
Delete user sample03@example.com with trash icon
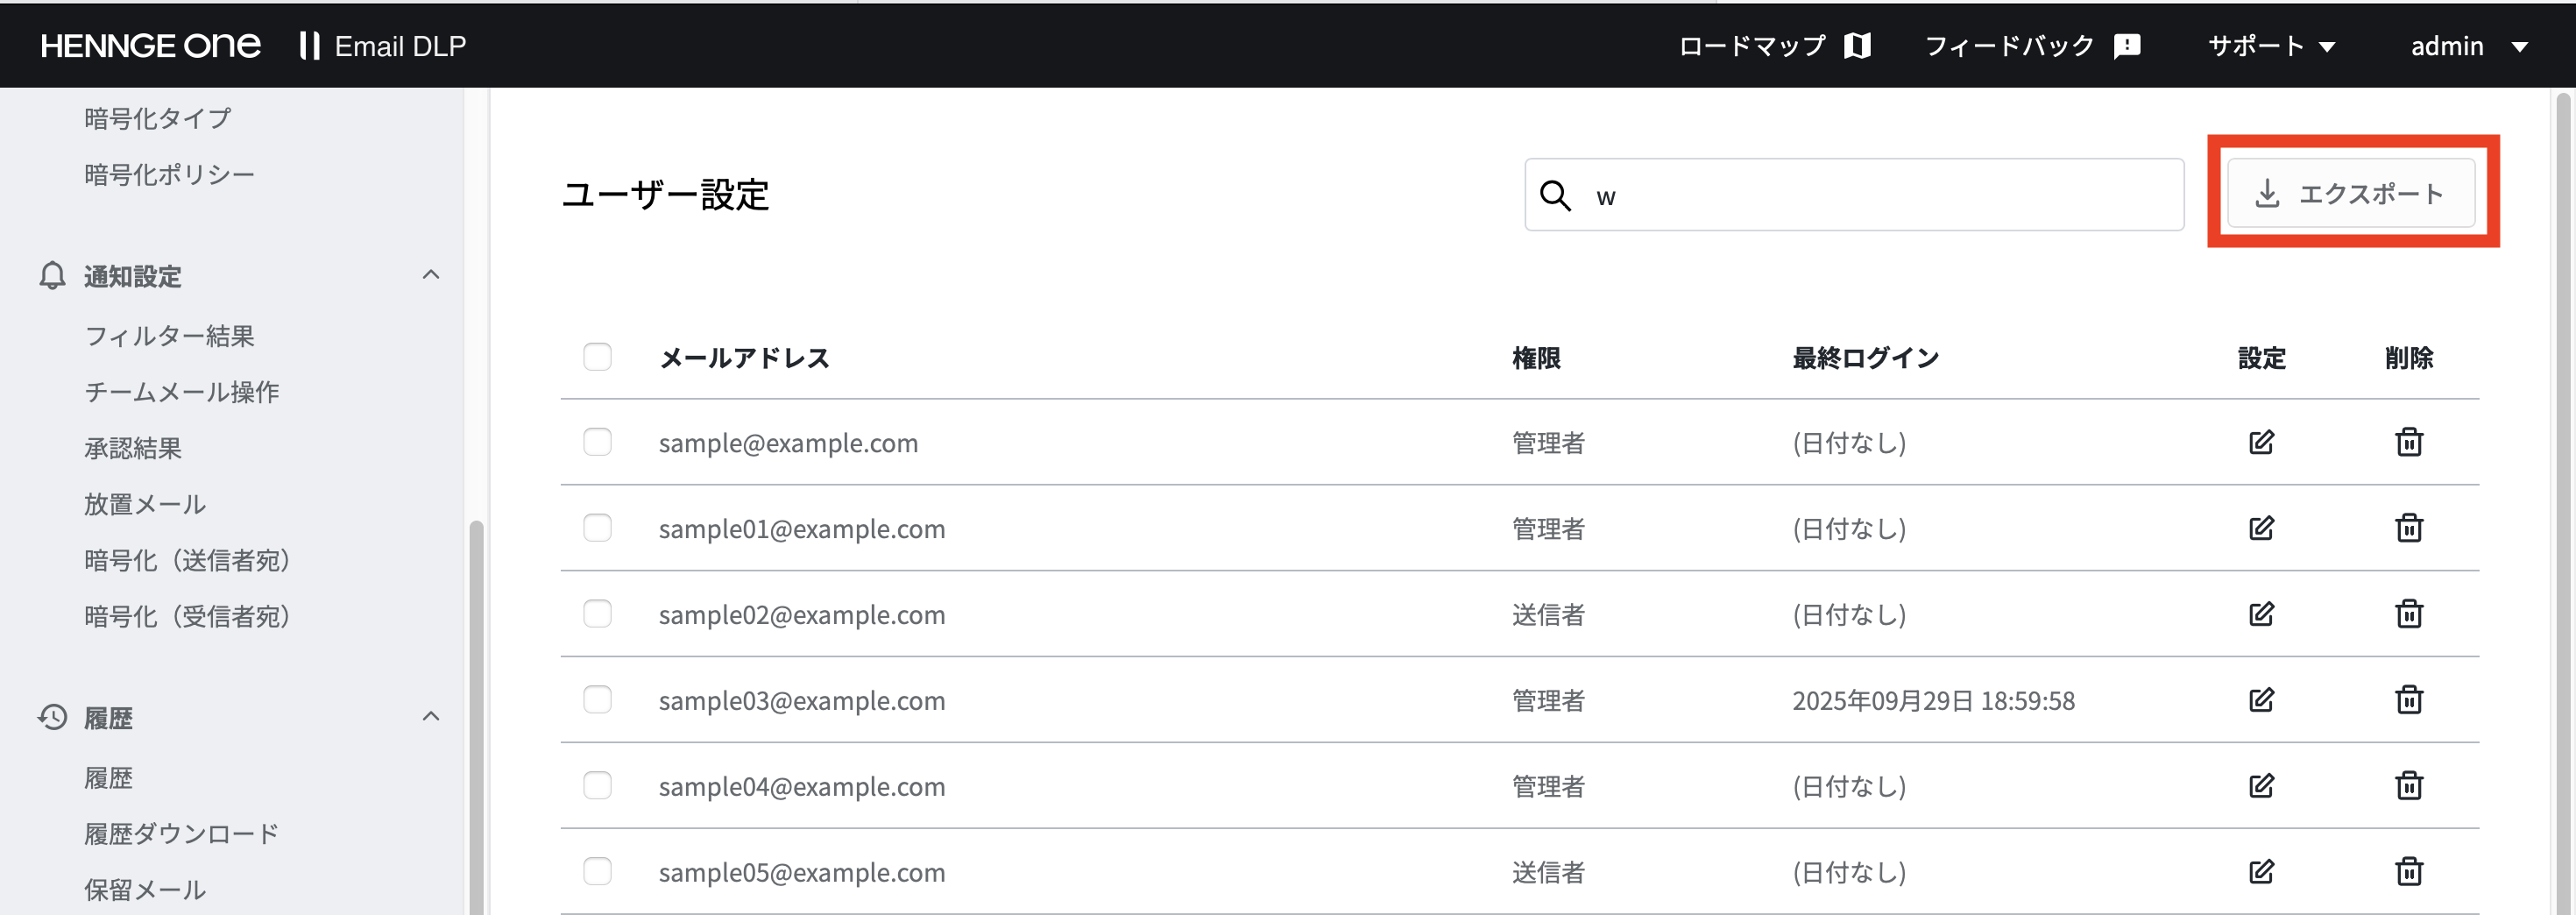click(2409, 700)
